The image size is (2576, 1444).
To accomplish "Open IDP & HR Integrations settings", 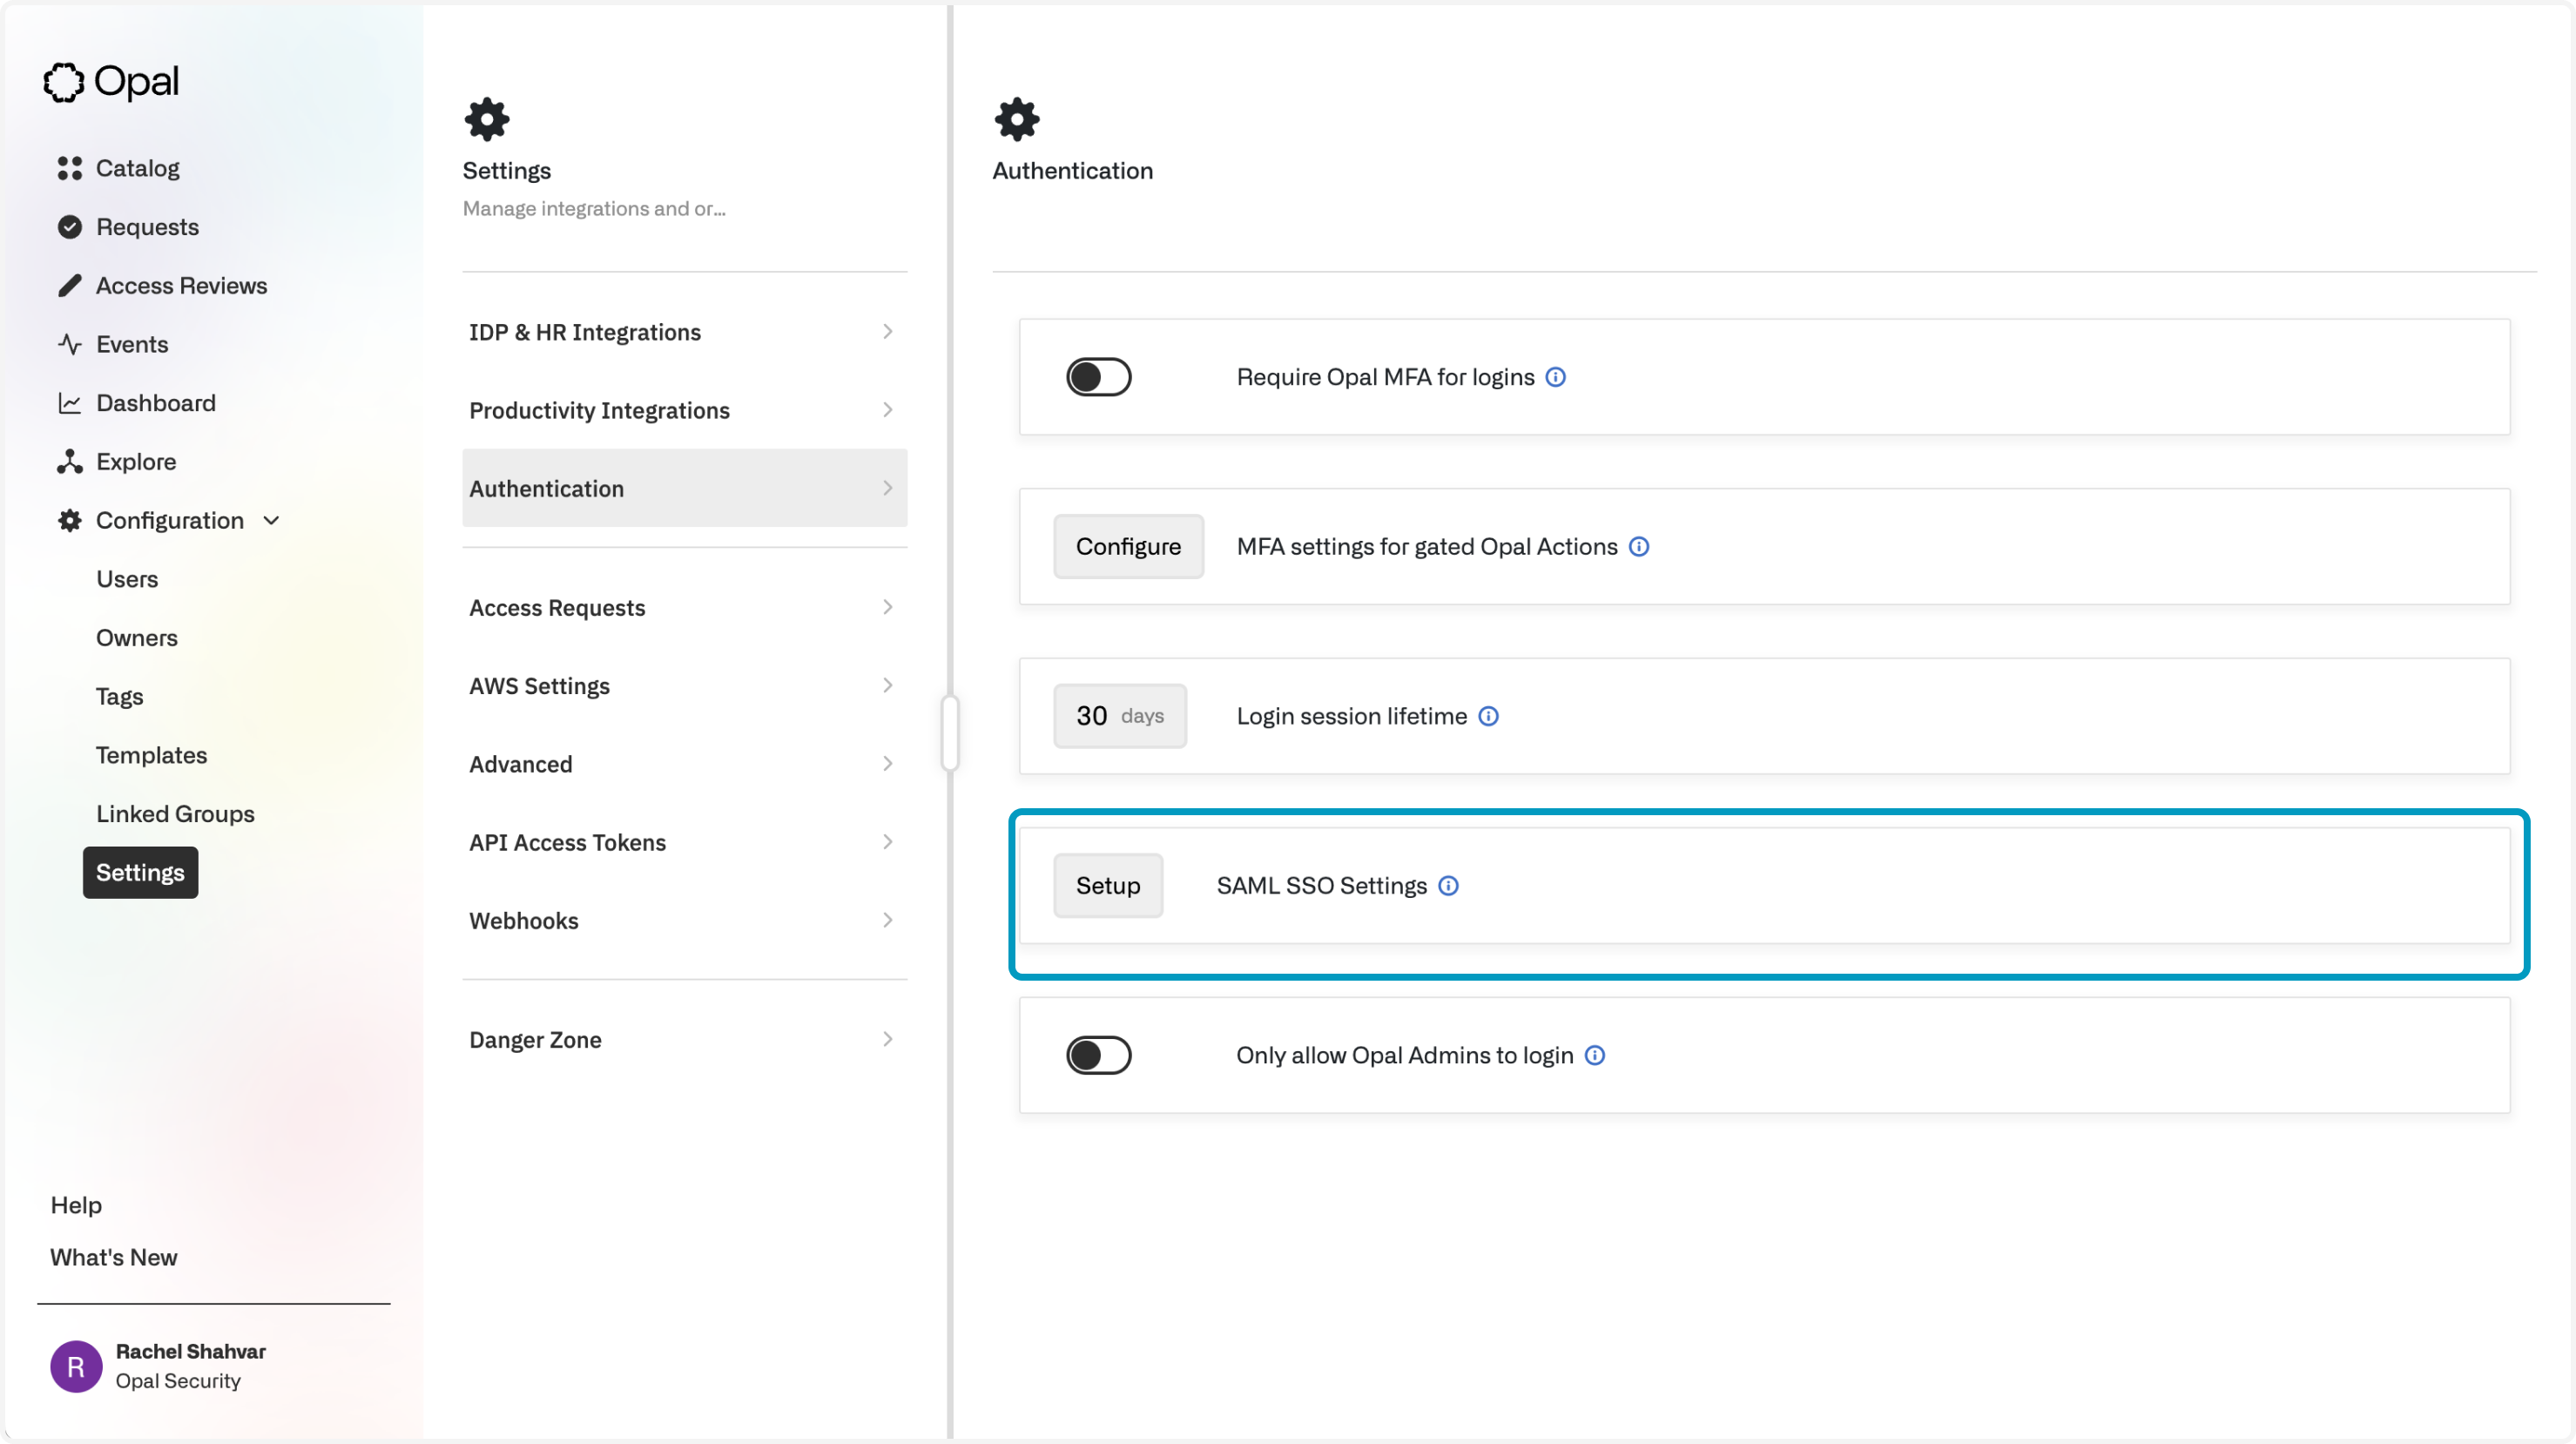I will pyautogui.click(x=684, y=332).
